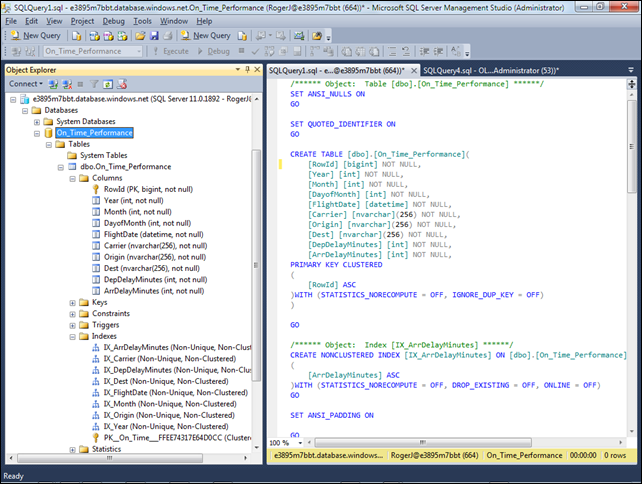Uncomment the selected lines

(406, 51)
